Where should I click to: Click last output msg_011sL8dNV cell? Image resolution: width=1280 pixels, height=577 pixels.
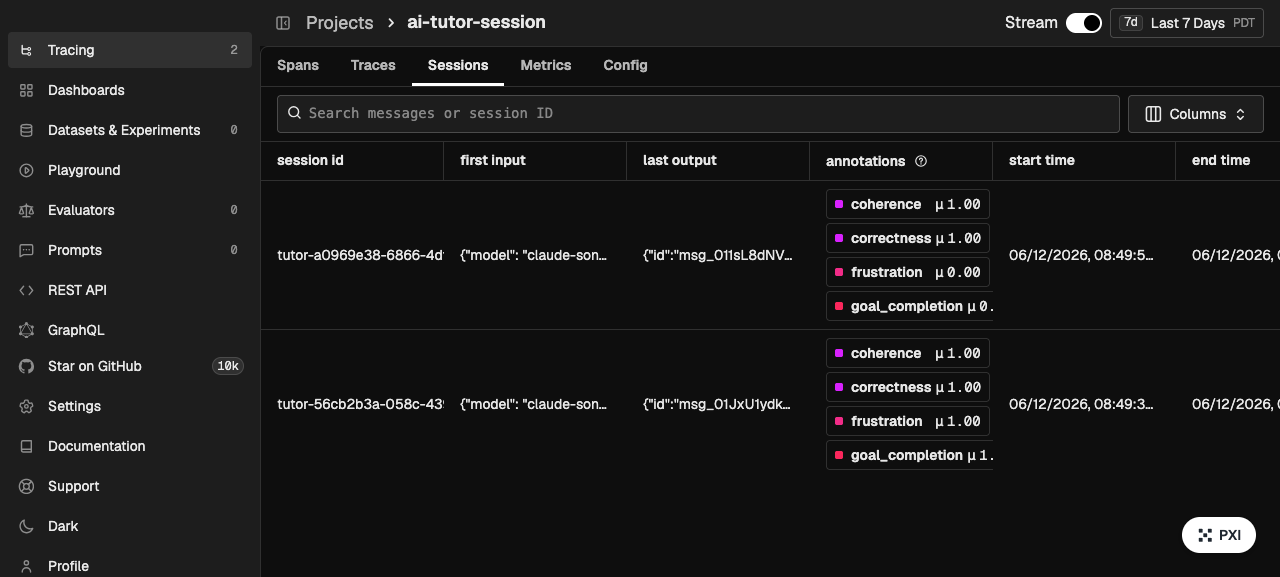click(x=718, y=255)
